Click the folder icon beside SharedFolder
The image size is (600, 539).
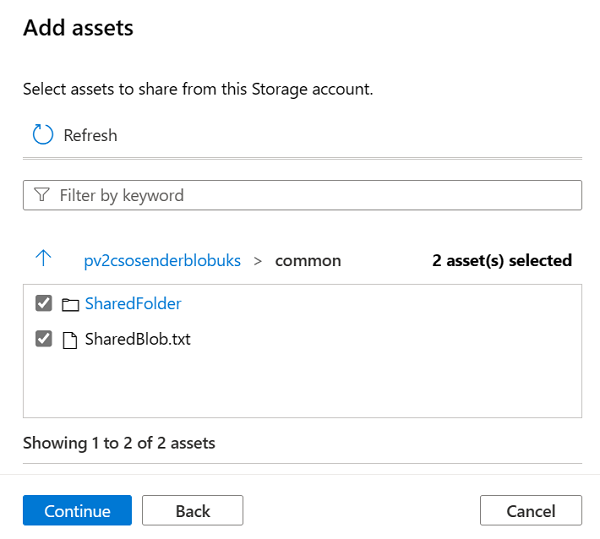coord(70,304)
